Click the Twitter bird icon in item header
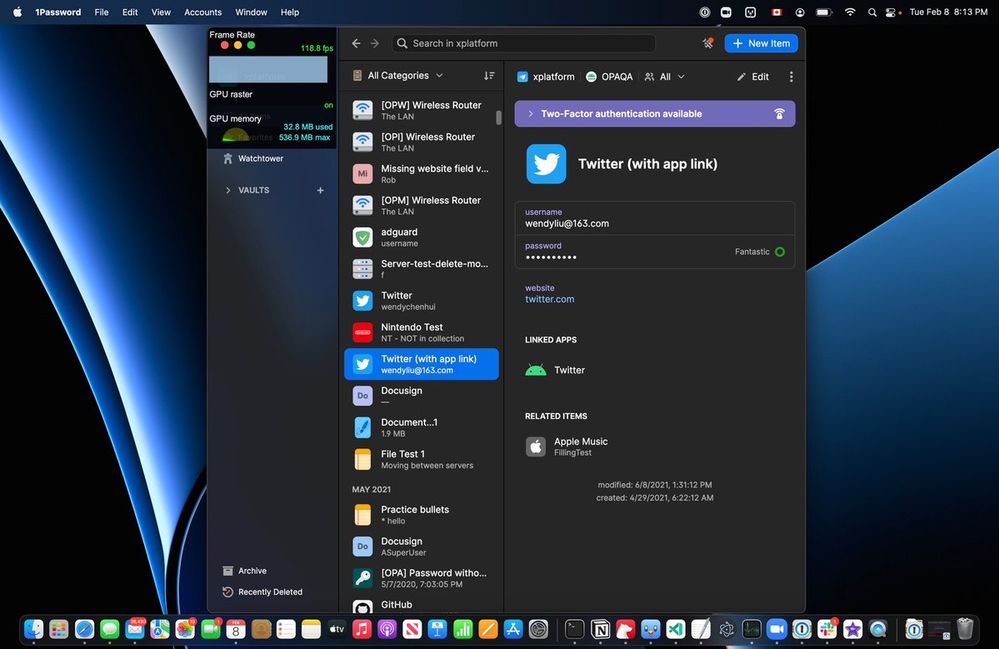Screen dimensions: 999x649 click(x=546, y=164)
